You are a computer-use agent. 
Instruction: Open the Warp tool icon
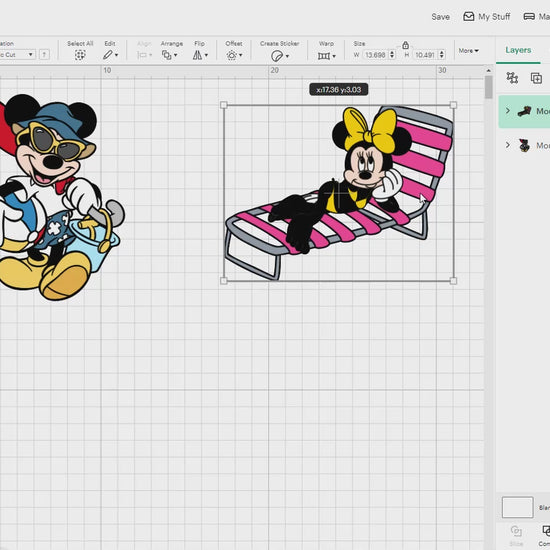(x=324, y=56)
